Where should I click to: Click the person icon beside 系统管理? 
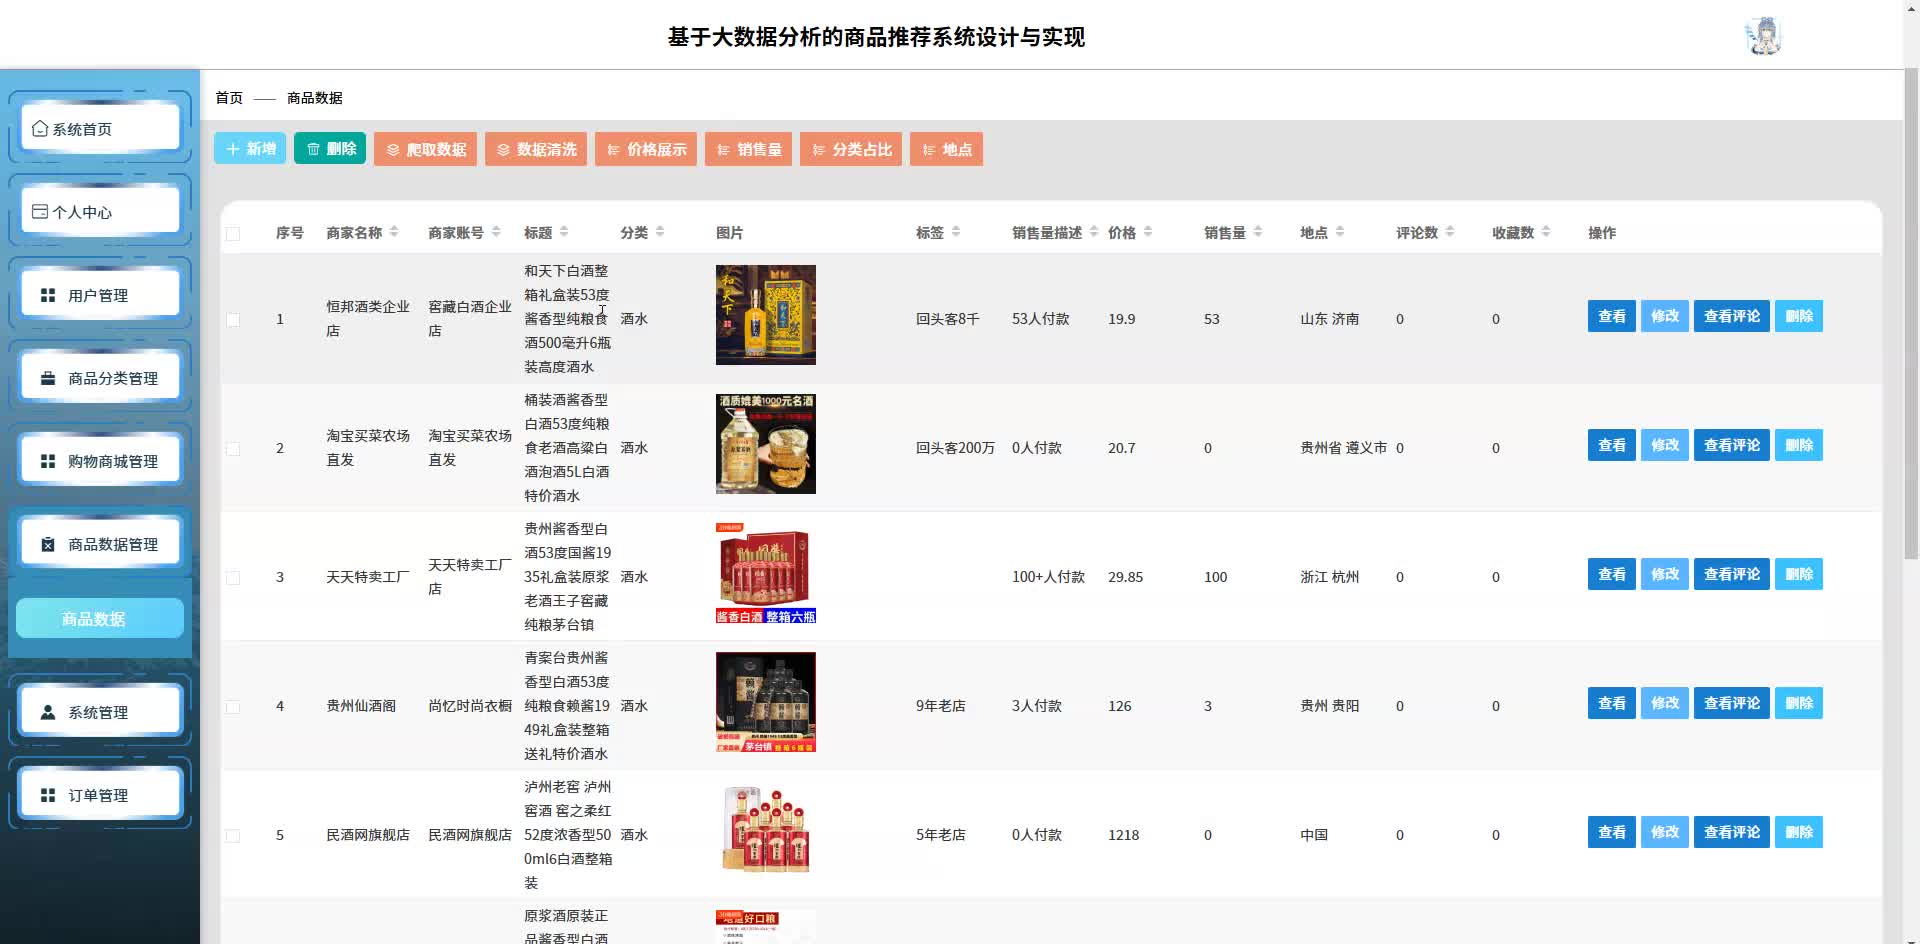click(48, 712)
